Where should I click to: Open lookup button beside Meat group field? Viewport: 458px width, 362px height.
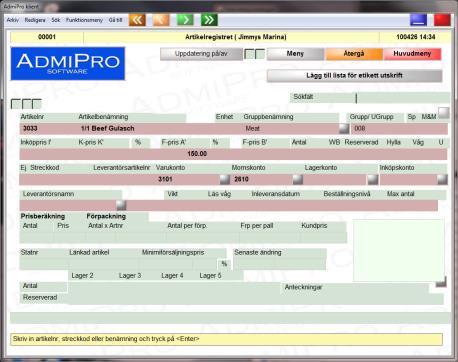tap(344, 128)
